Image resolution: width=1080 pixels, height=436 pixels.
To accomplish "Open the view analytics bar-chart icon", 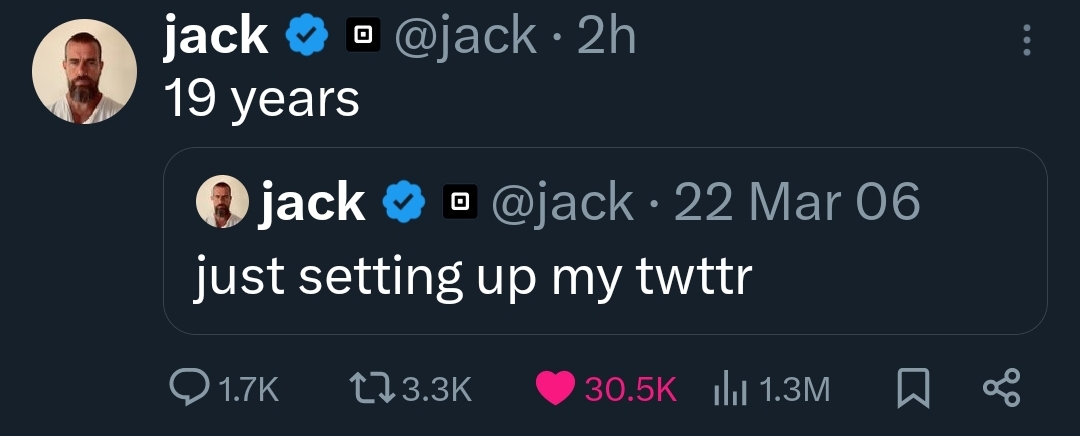I will [x=730, y=389].
